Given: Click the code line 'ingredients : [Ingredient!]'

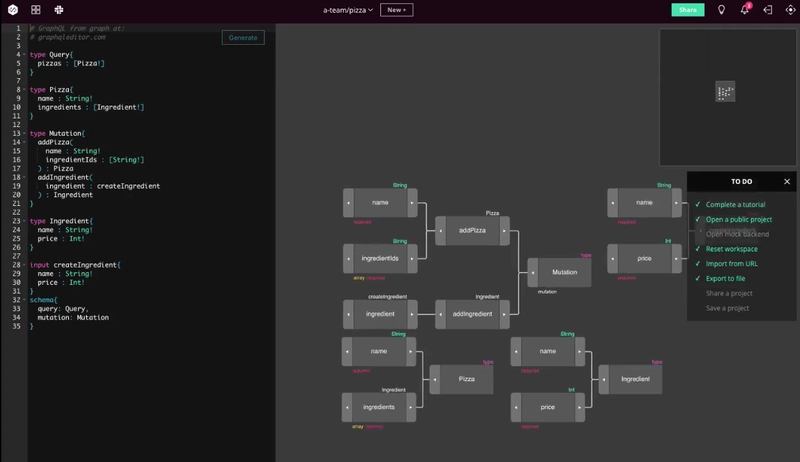Looking at the screenshot, I should (91, 108).
